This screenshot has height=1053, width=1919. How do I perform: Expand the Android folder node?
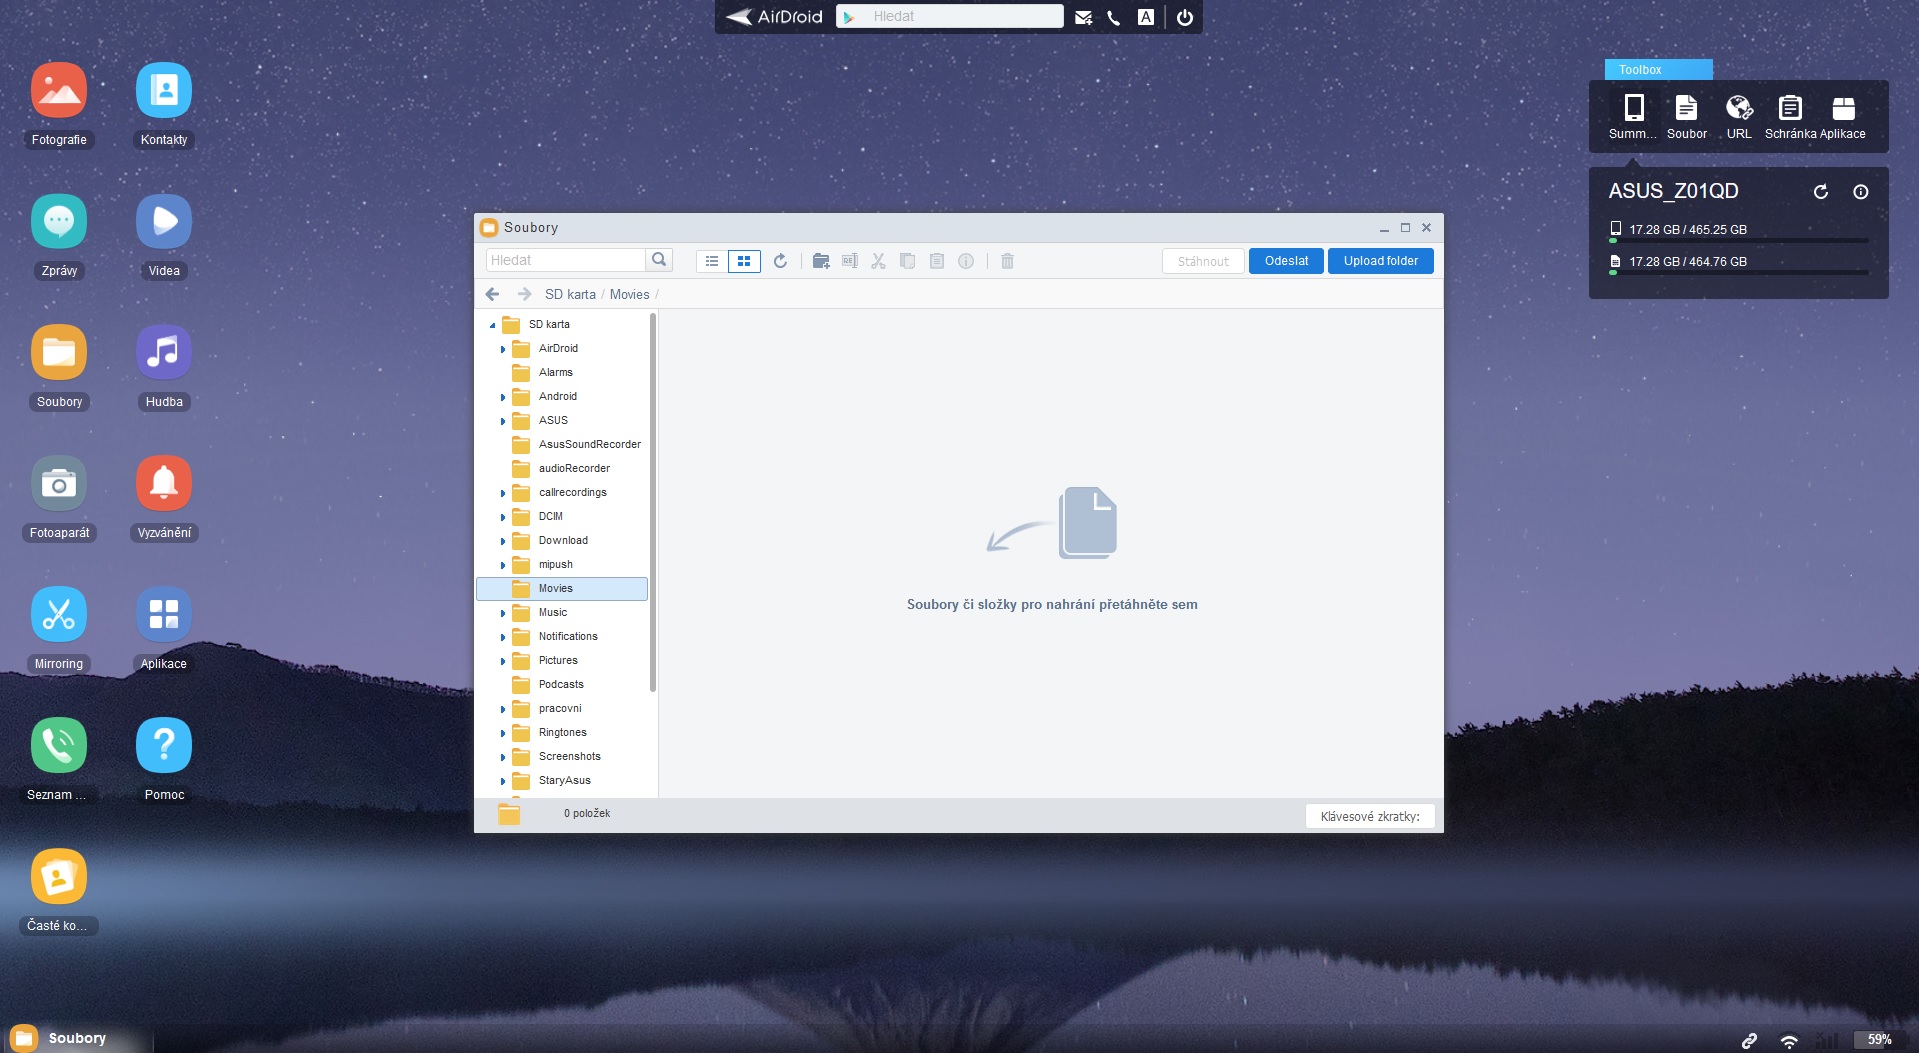click(503, 397)
